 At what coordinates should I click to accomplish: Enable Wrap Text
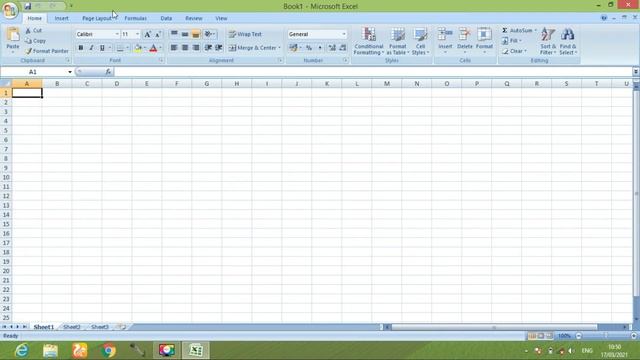(245, 34)
